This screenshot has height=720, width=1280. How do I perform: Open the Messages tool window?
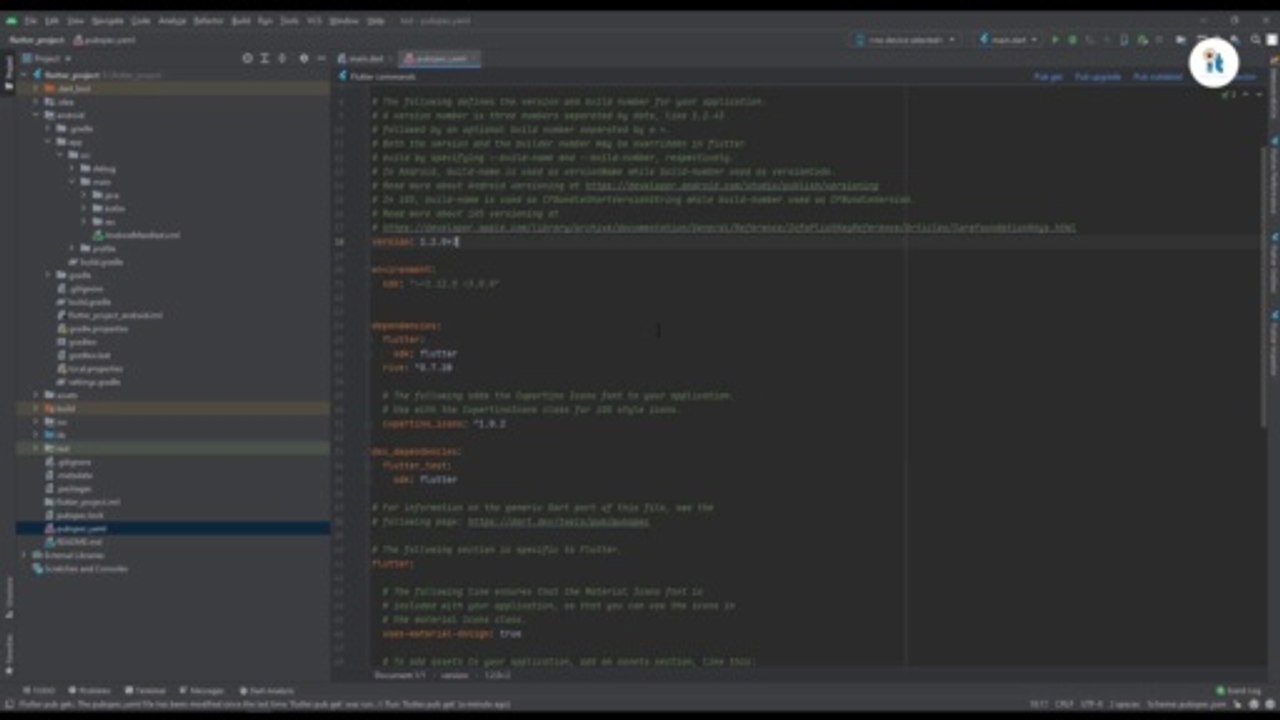click(202, 691)
